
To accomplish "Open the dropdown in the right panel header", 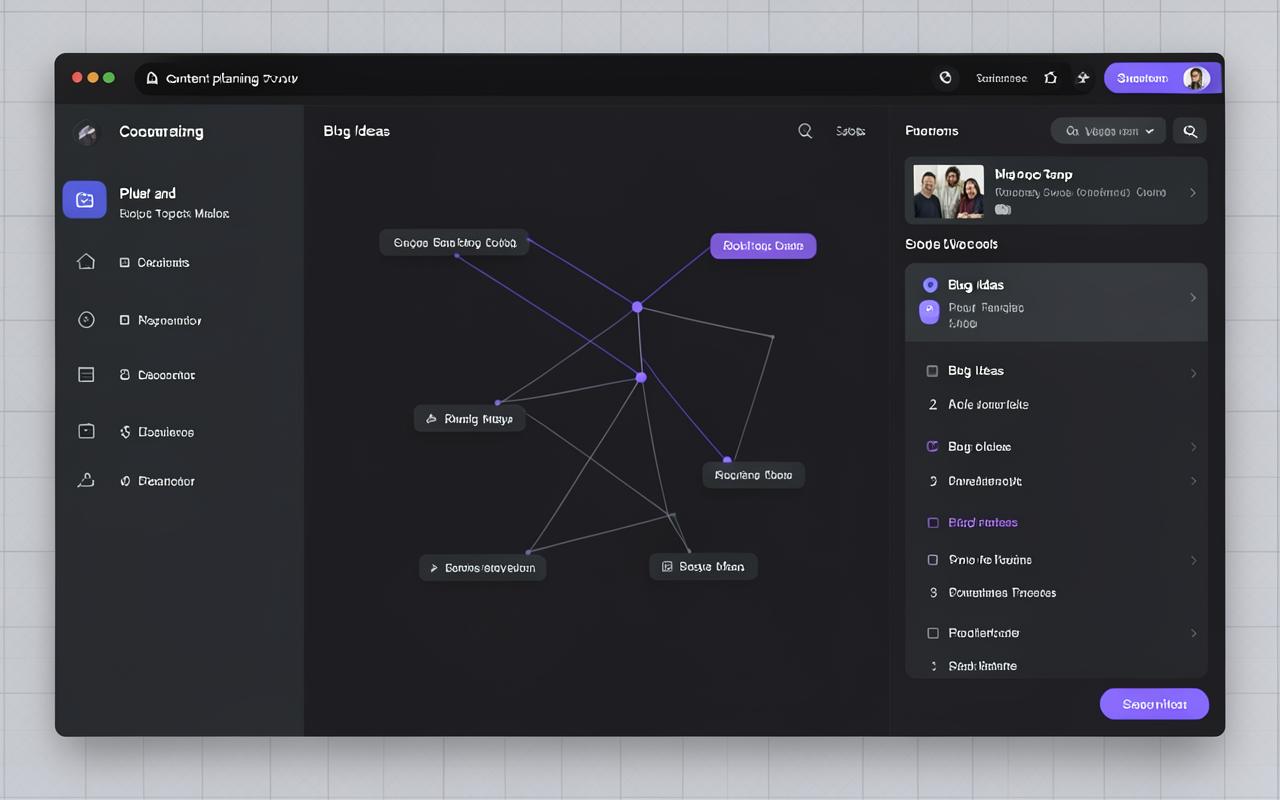I will 1108,131.
